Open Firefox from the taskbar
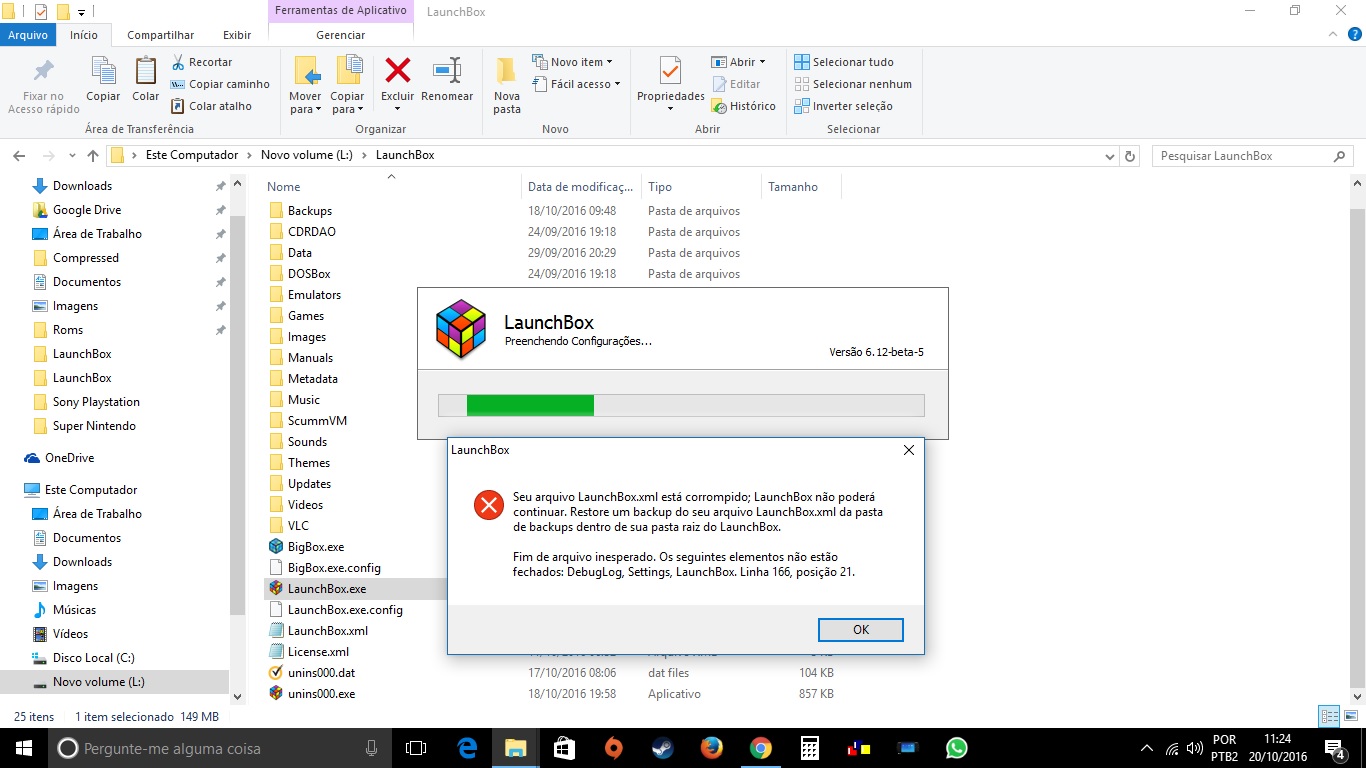1366x768 pixels. [712, 748]
